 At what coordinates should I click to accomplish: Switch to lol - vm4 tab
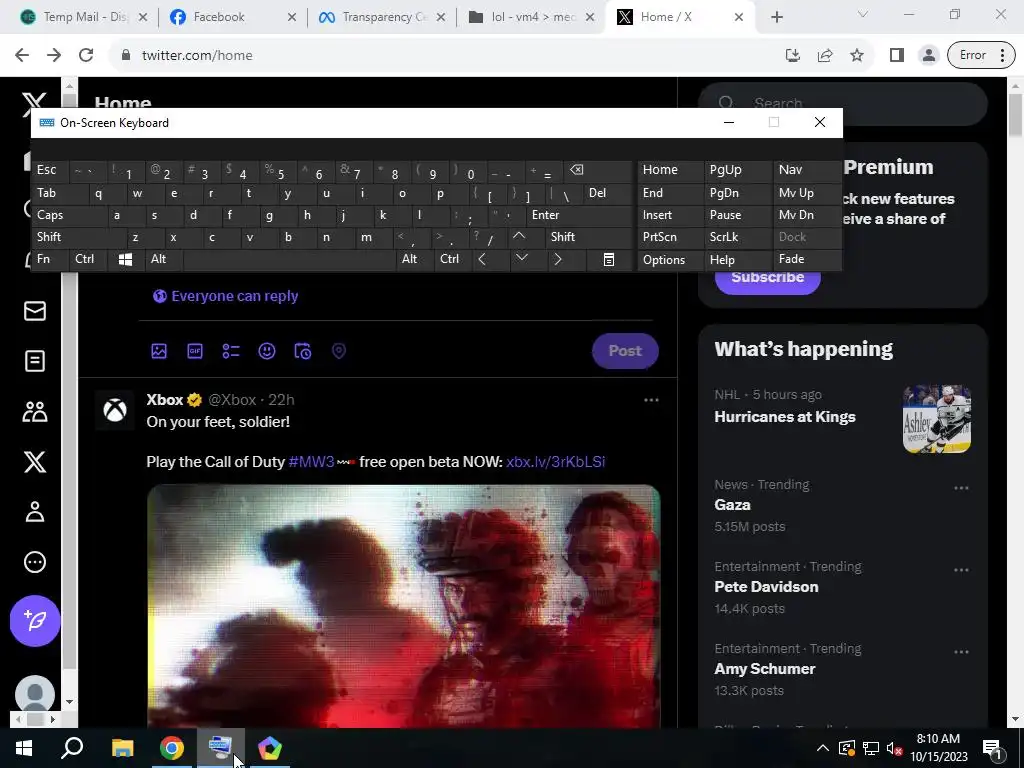[532, 17]
